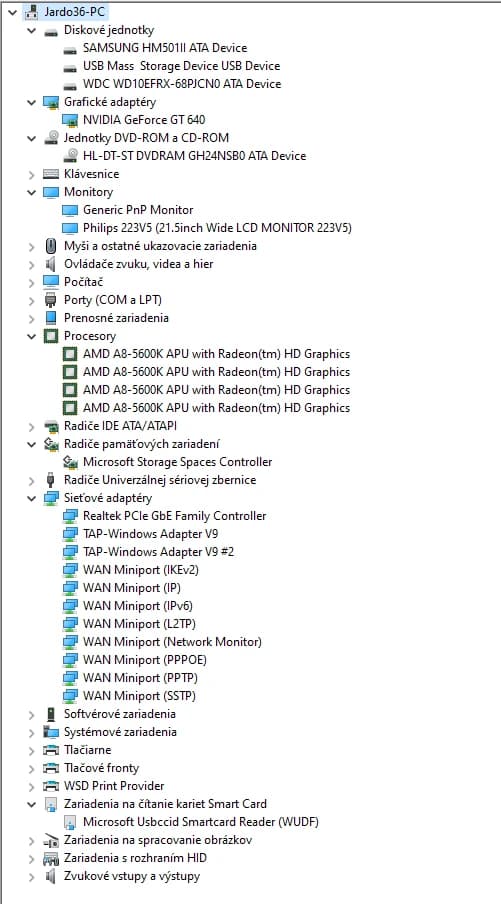Expand the Porty (COM a LPT) category
The image size is (501, 904).
click(x=32, y=300)
